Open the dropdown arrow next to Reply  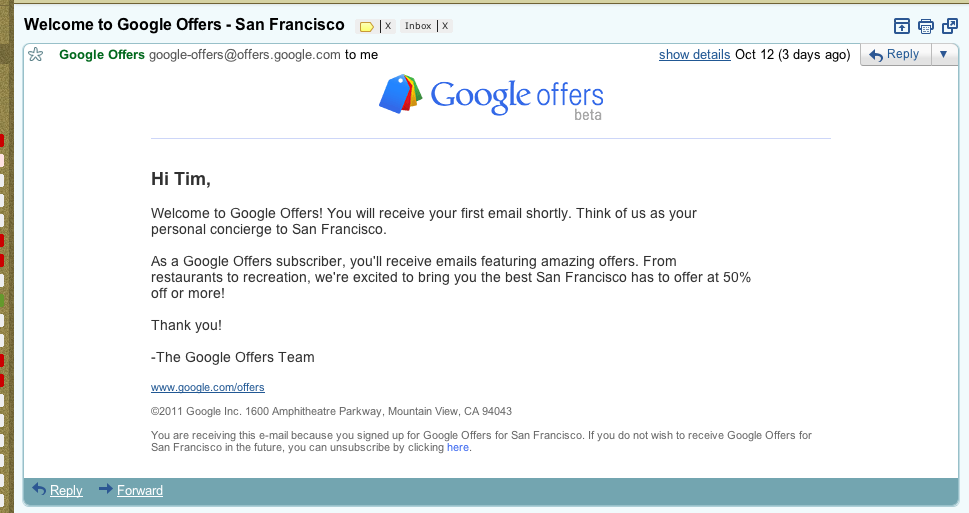click(x=944, y=55)
